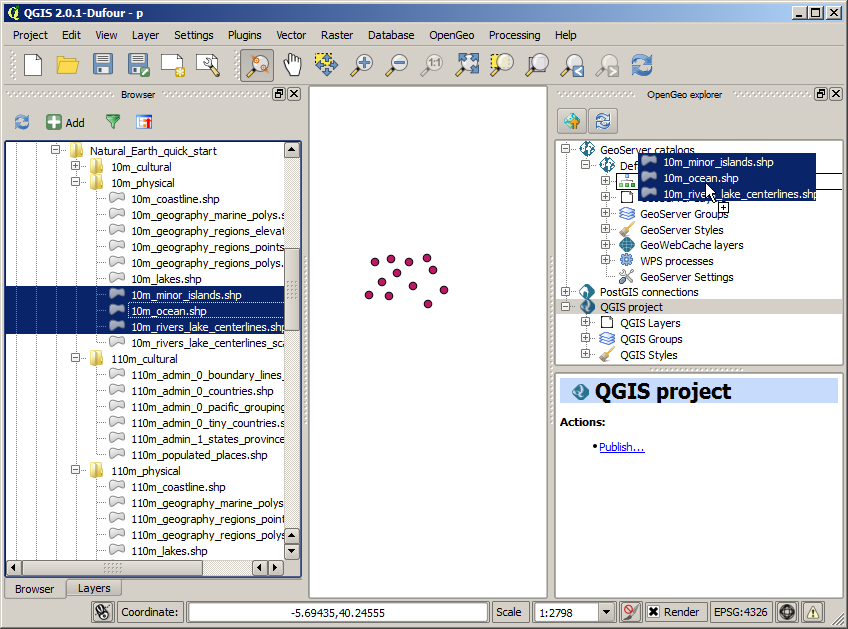Click in the Coordinate input field

pos(338,612)
